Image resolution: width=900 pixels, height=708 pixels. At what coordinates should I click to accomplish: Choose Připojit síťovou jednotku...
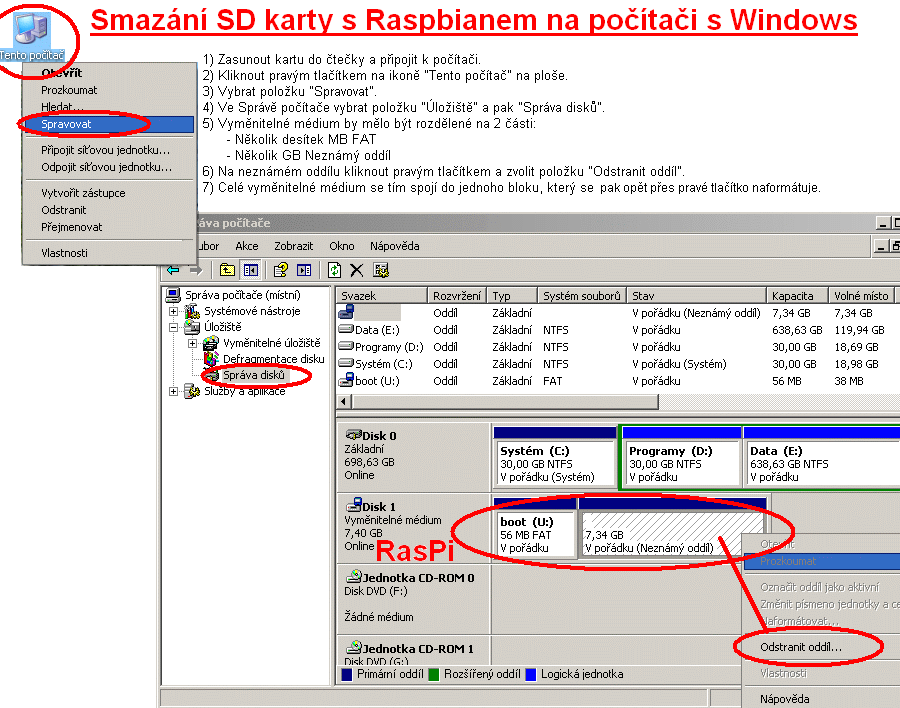click(108, 150)
